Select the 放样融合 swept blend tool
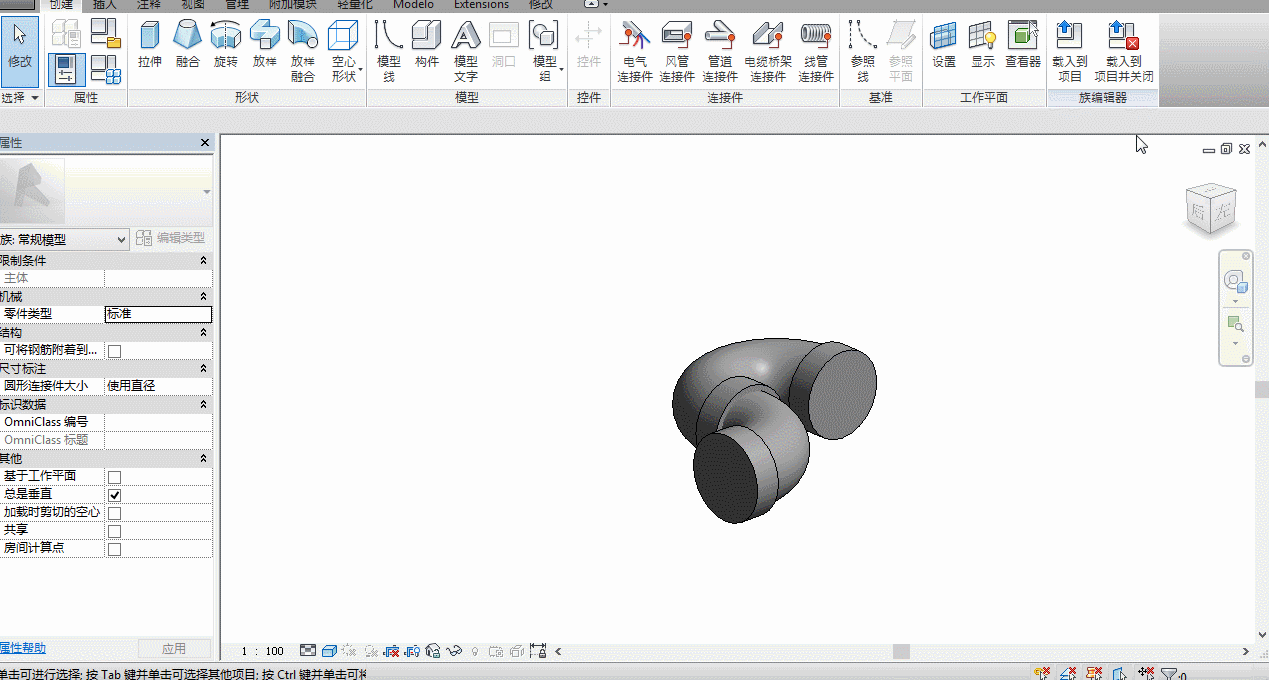This screenshot has width=1269, height=680. click(303, 51)
